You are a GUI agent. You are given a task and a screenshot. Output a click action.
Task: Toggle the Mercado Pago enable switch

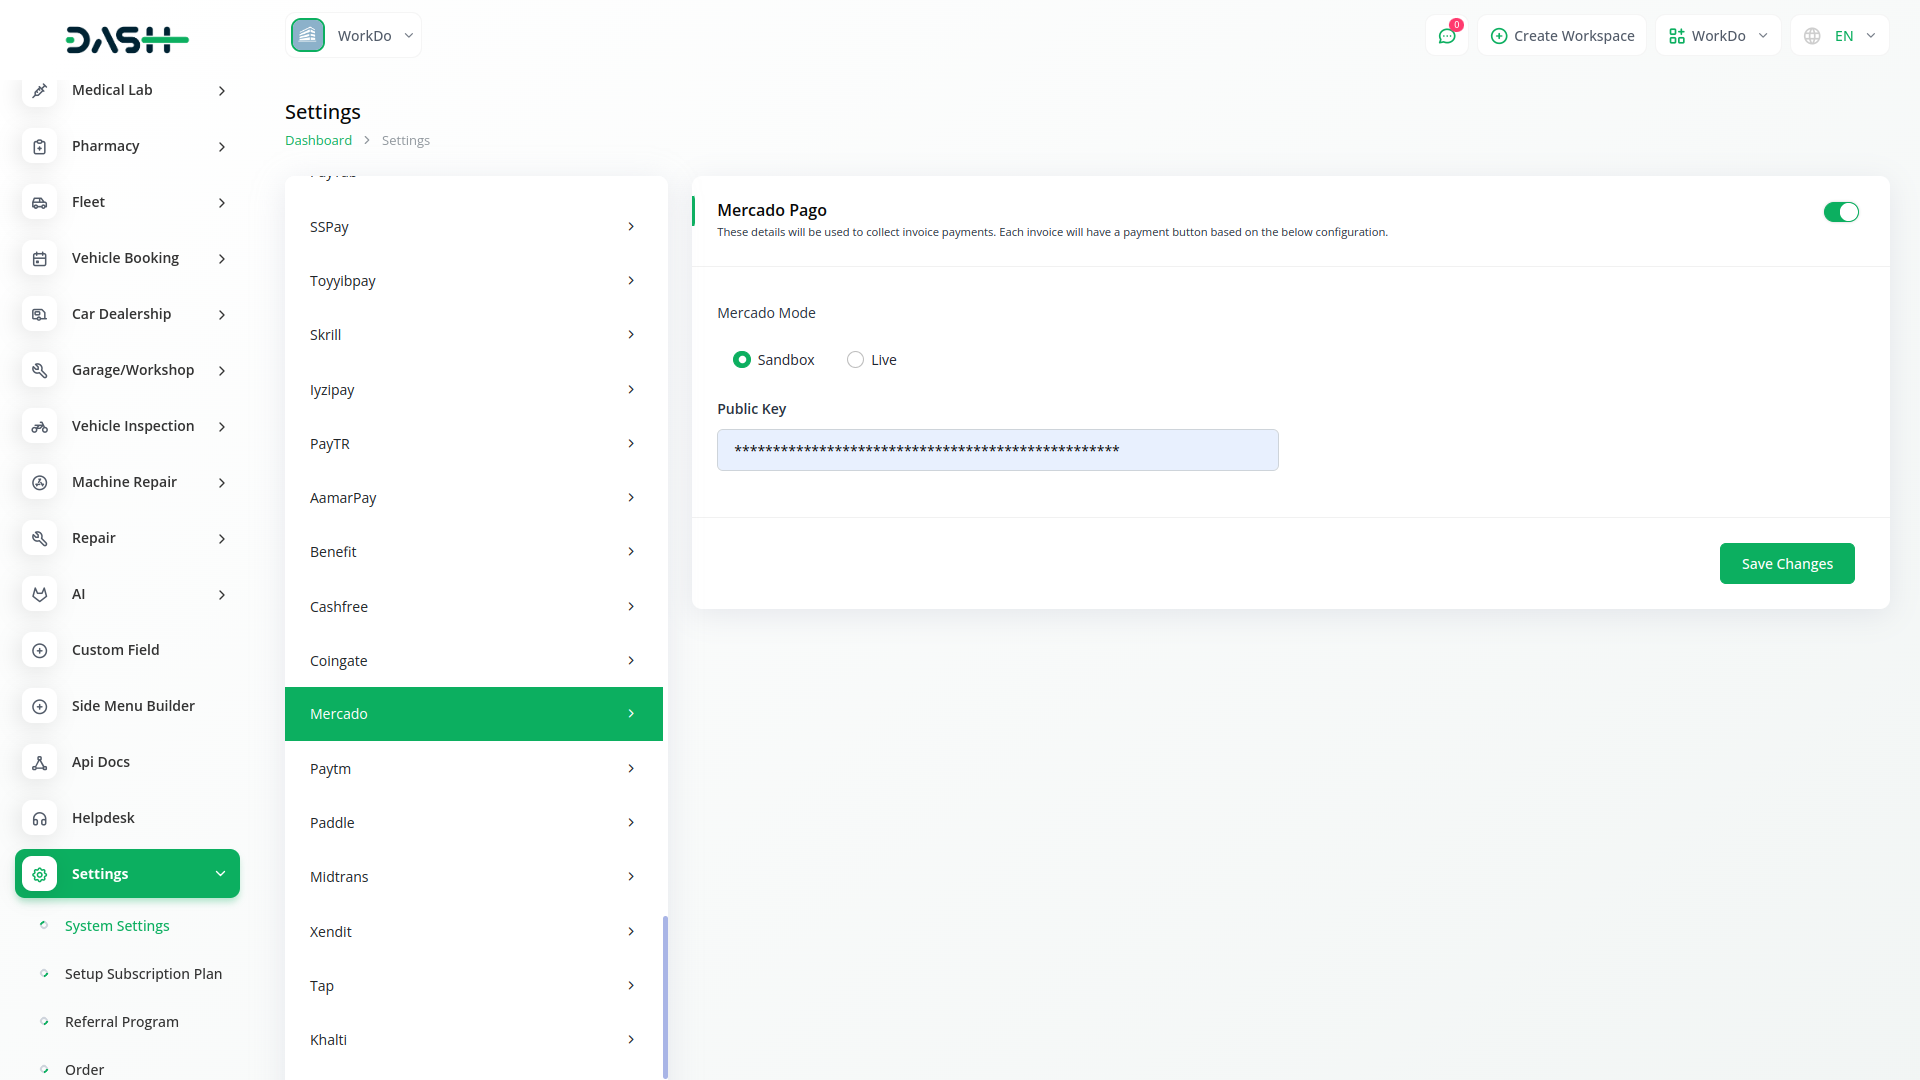pyautogui.click(x=1841, y=212)
